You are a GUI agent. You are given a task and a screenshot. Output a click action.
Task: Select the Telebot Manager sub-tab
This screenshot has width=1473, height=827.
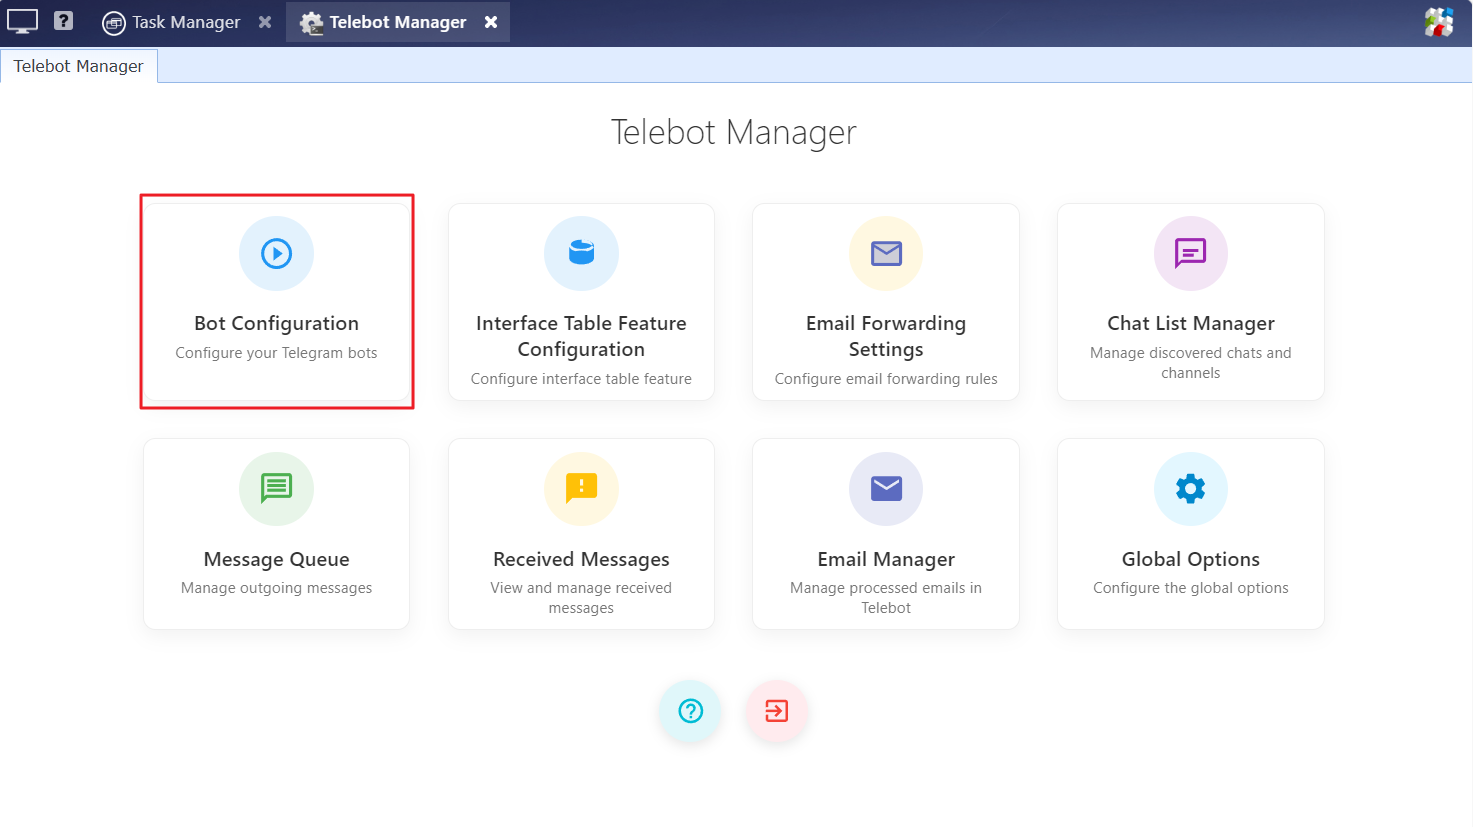pyautogui.click(x=79, y=66)
